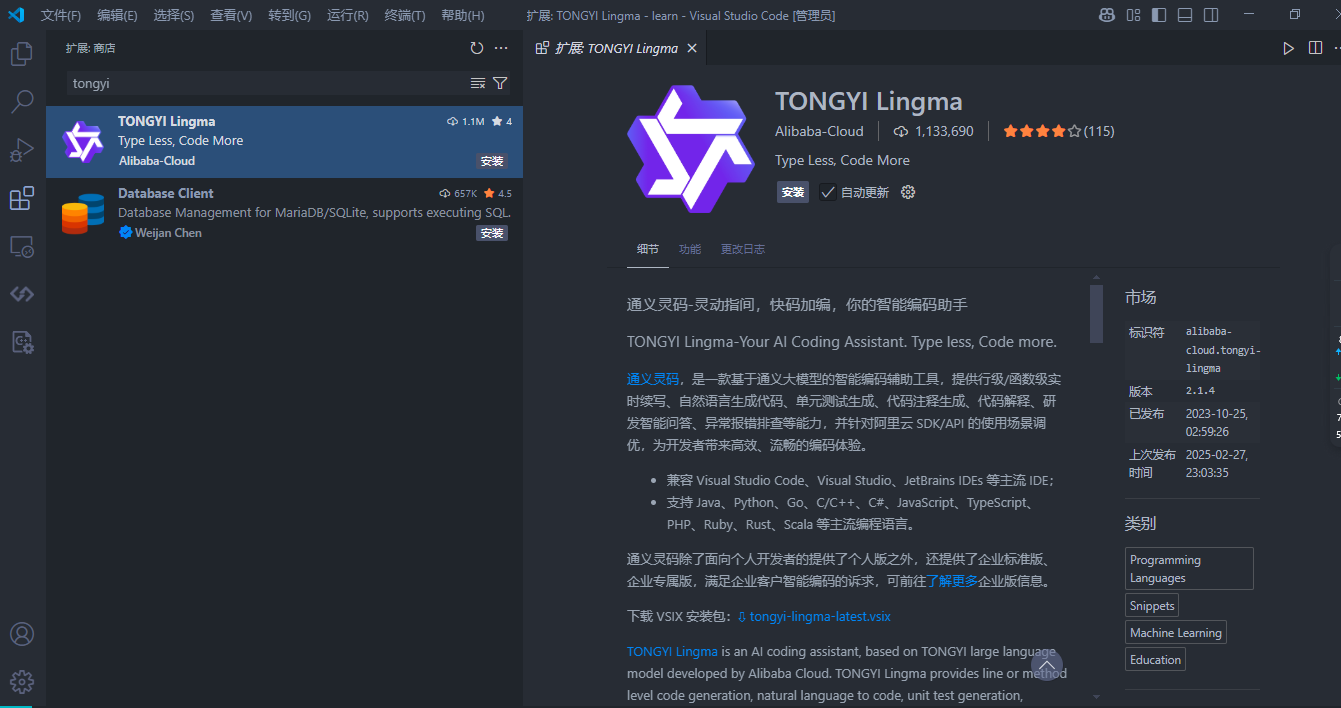Image resolution: width=1341 pixels, height=708 pixels.
Task: Open the extension manage gear dropdown
Action: pos(907,191)
